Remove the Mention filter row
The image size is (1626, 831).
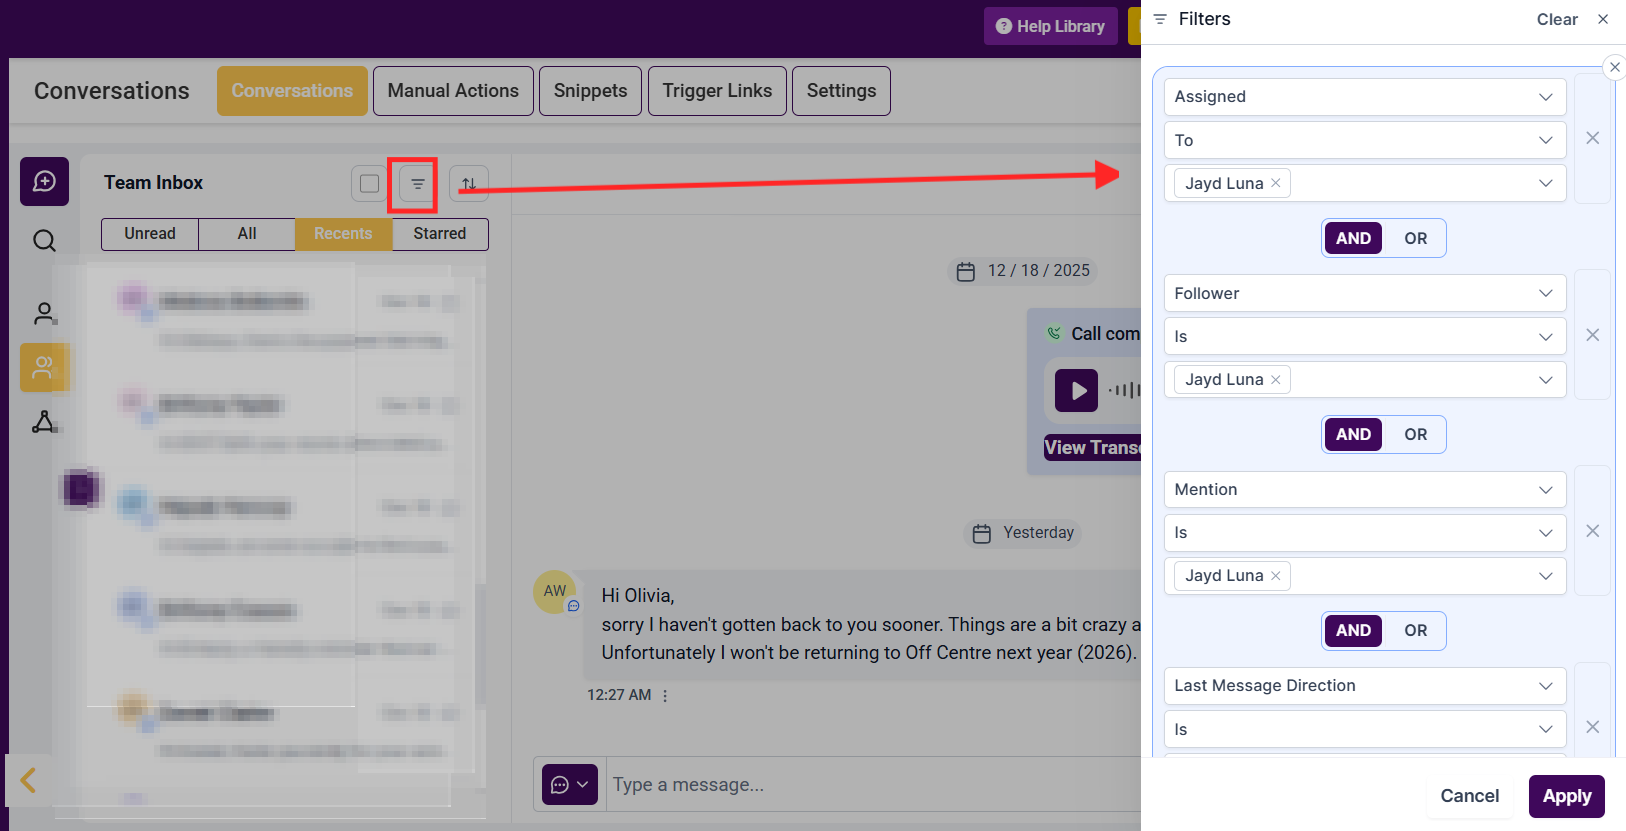pos(1593,531)
